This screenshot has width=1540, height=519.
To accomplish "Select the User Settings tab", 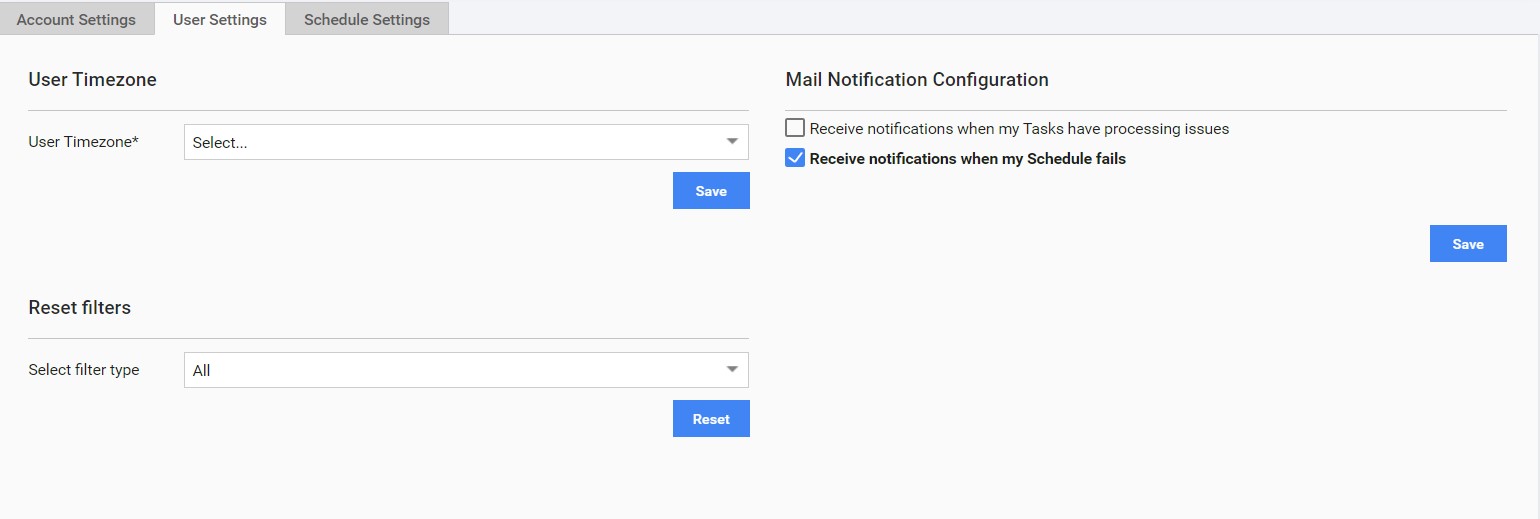I will pyautogui.click(x=220, y=19).
